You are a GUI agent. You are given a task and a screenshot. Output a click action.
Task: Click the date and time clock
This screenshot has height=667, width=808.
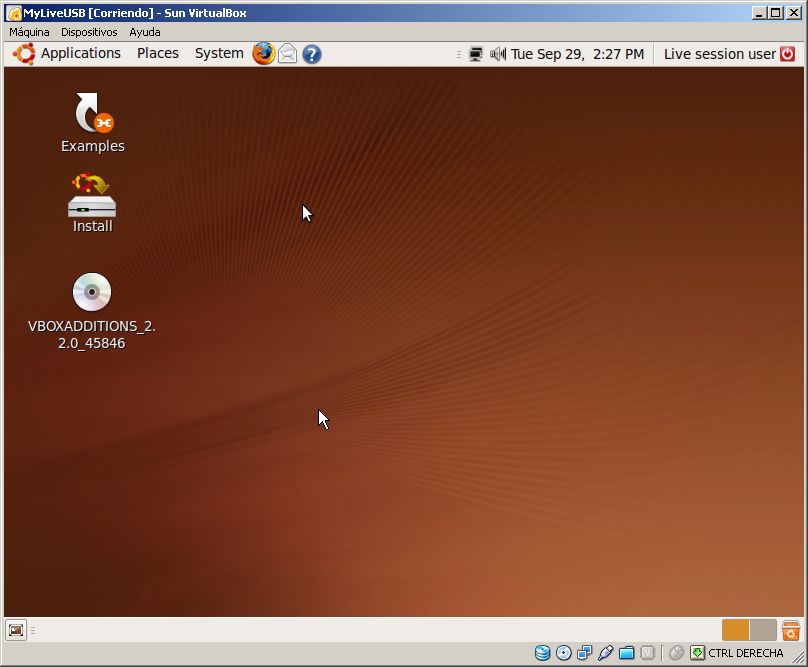[577, 54]
